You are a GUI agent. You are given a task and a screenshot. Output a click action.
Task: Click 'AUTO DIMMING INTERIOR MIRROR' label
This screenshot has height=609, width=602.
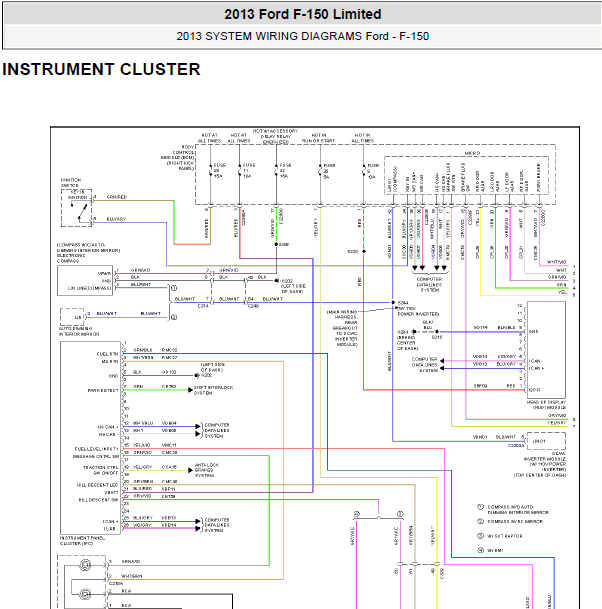tap(79, 331)
